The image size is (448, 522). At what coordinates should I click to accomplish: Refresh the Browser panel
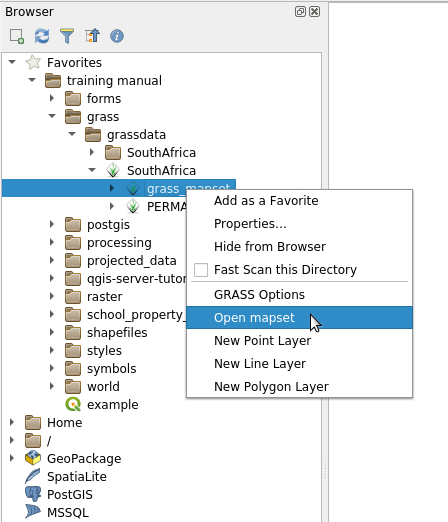point(42,36)
